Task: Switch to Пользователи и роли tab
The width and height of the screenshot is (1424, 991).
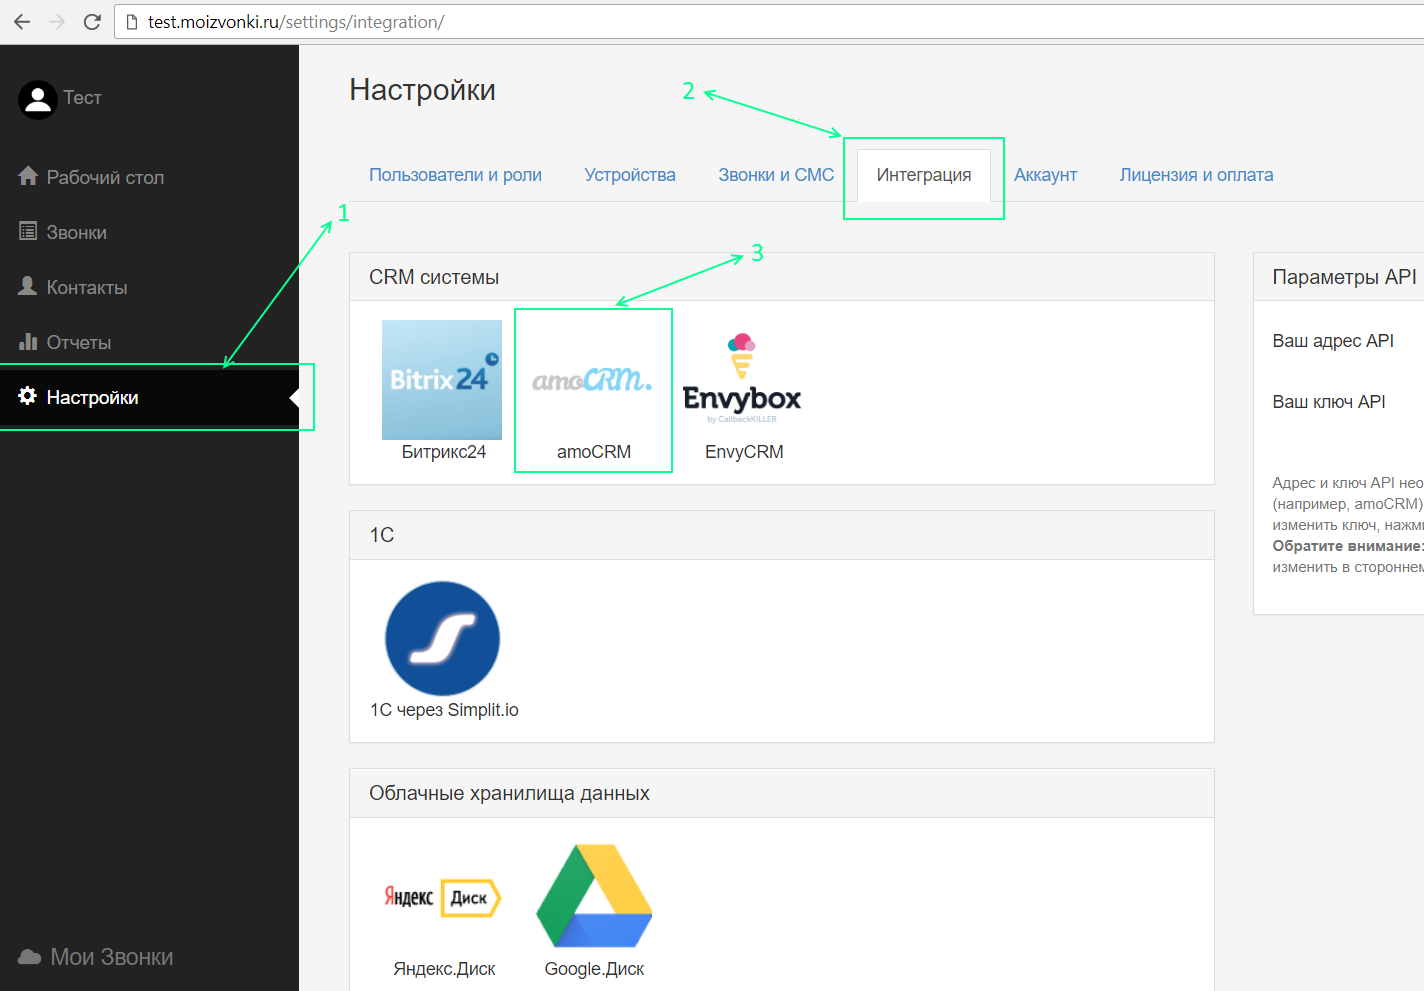Action: [455, 175]
